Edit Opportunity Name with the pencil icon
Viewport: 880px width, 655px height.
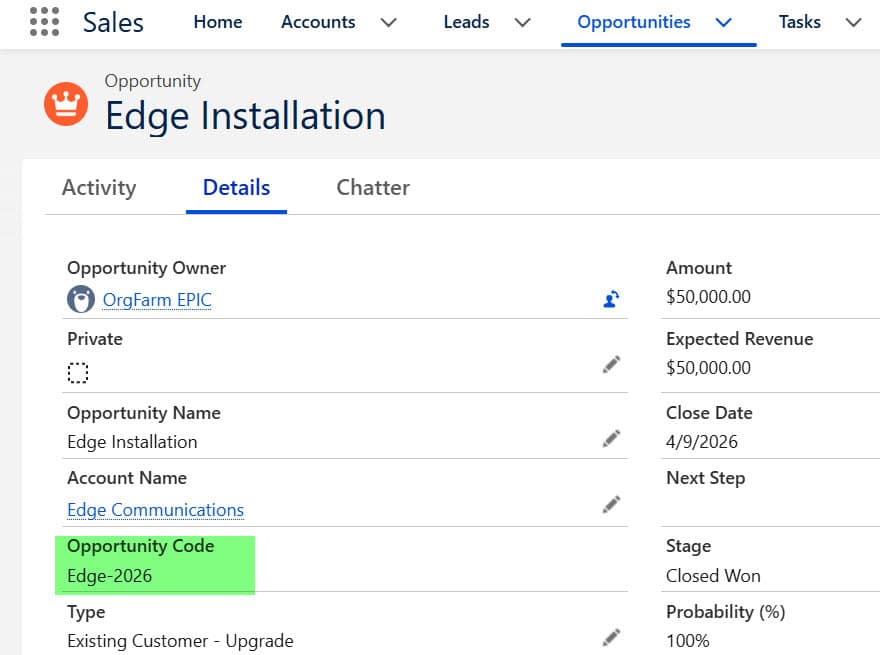(x=611, y=439)
